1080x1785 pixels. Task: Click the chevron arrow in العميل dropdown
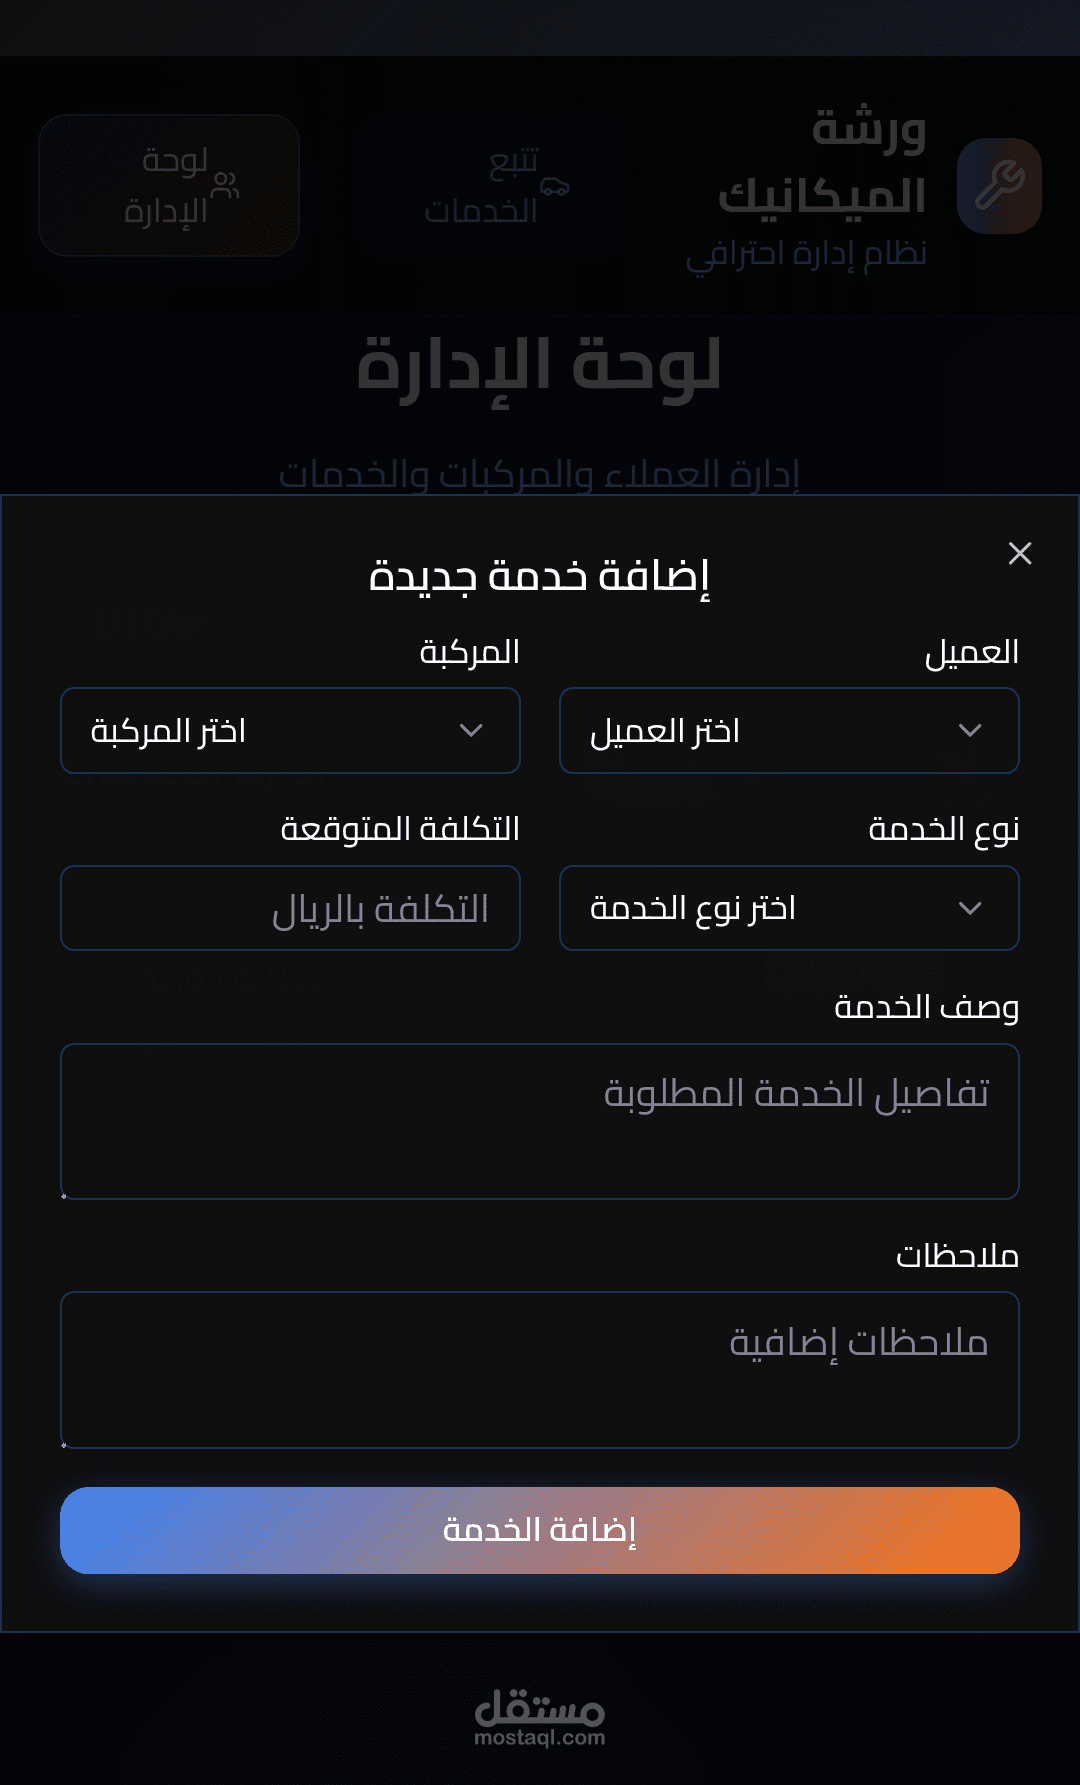[970, 731]
